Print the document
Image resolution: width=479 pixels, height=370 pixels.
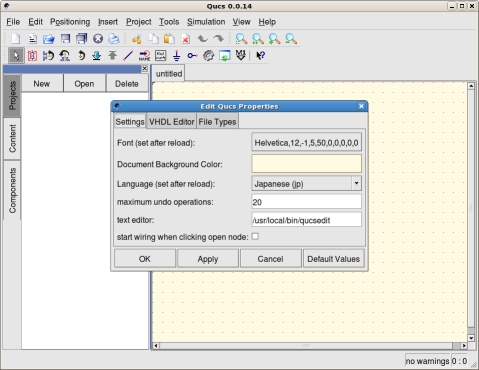pyautogui.click(x=114, y=39)
